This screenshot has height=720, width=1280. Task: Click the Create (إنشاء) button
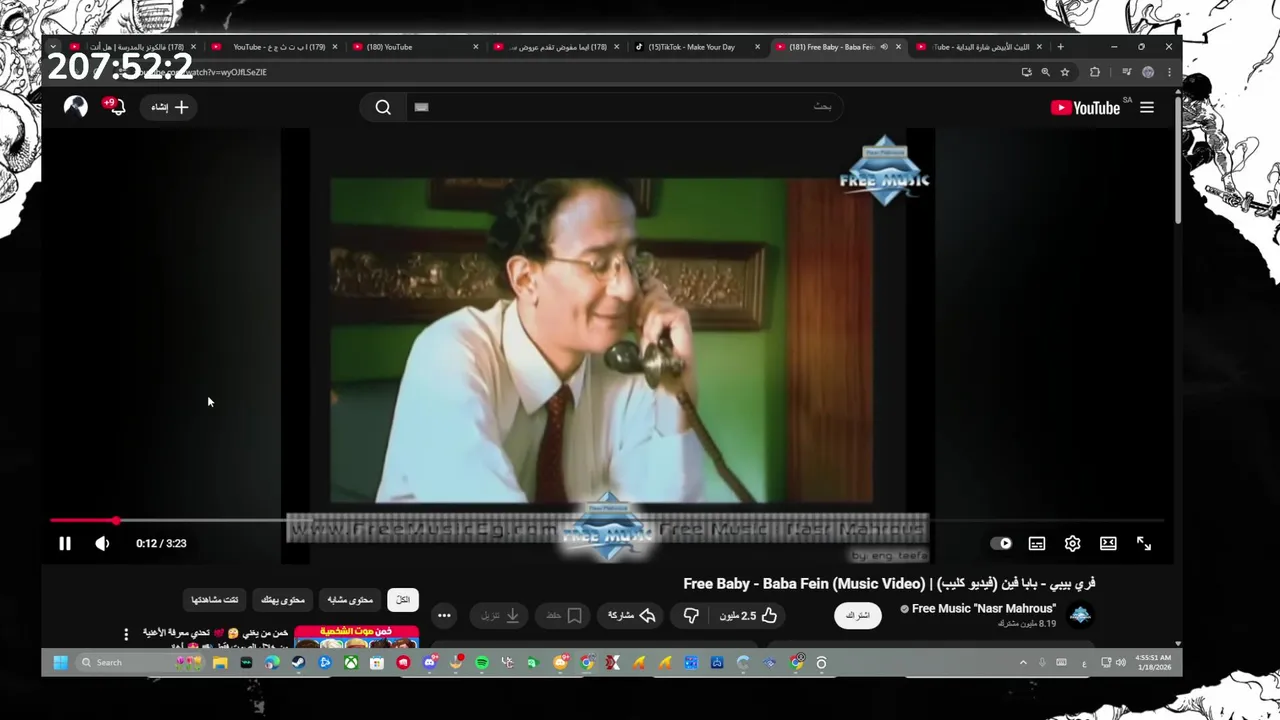(170, 107)
